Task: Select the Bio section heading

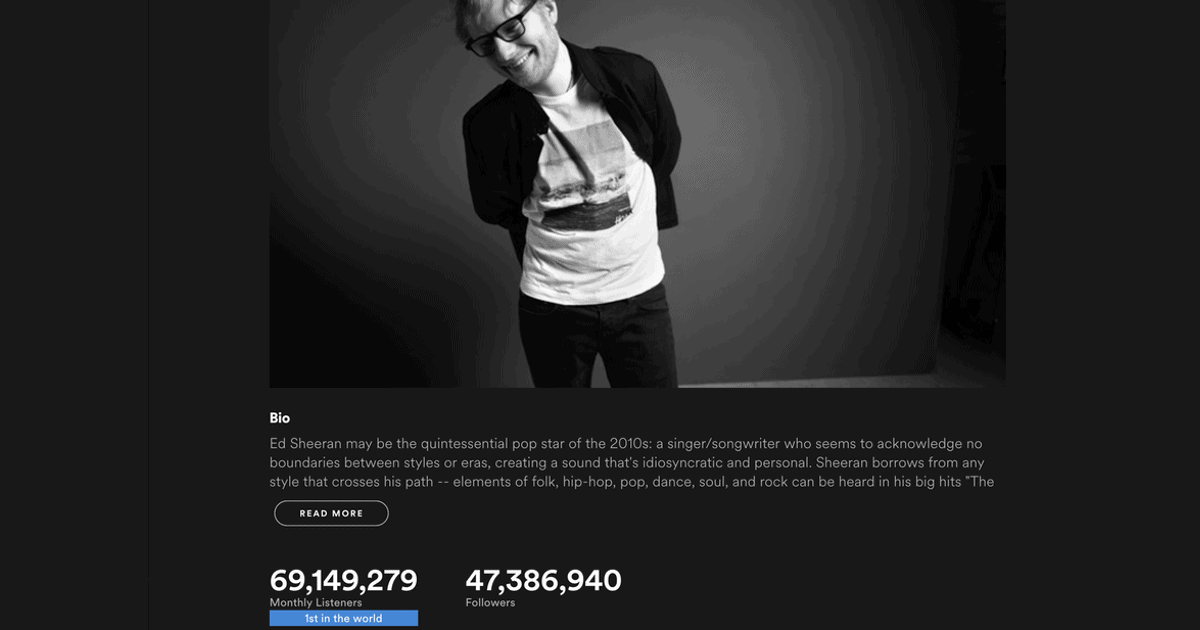Action: pyautogui.click(x=279, y=418)
